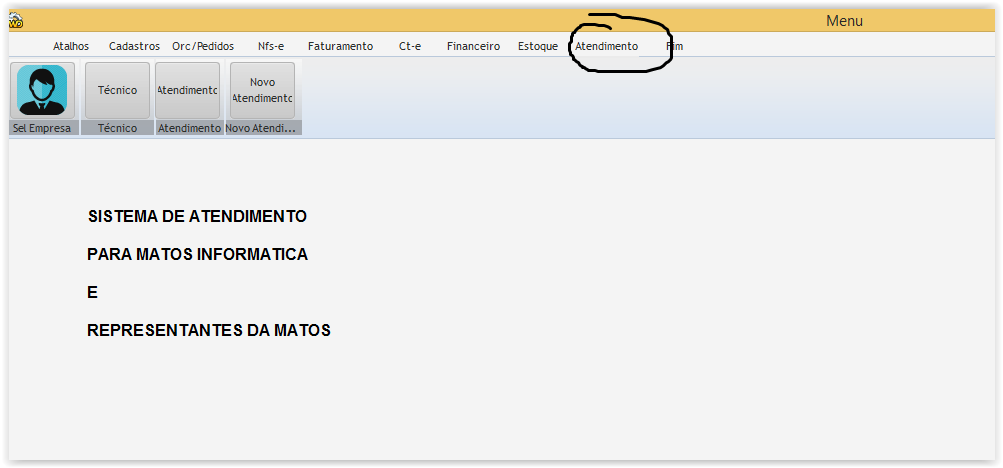Click the application logo icon in title bar

pyautogui.click(x=16, y=21)
